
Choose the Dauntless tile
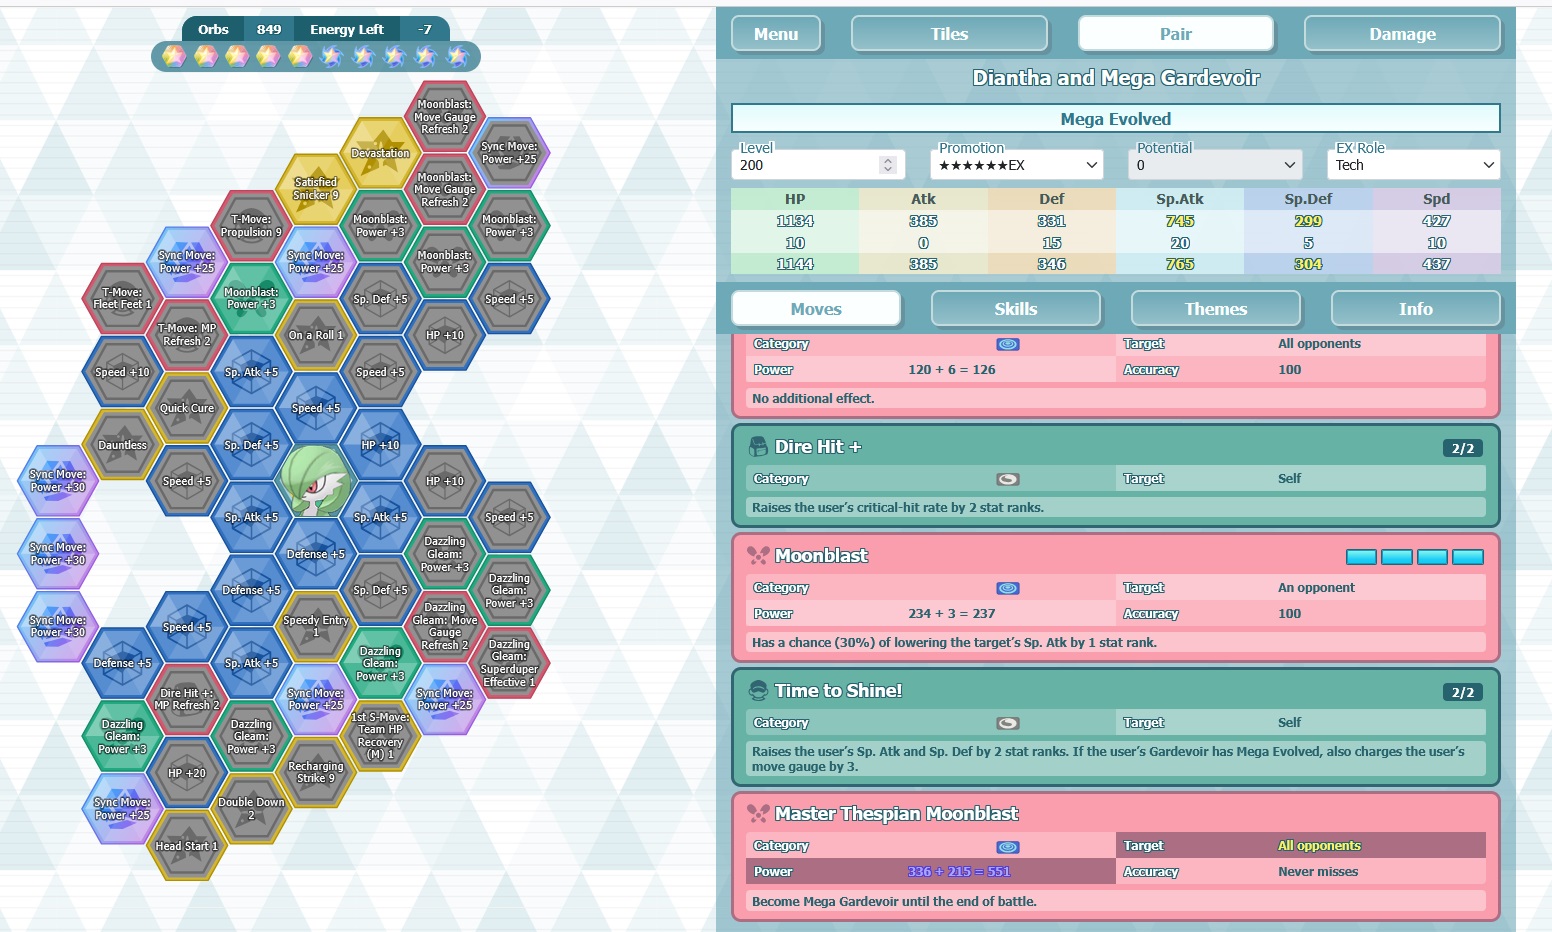click(122, 445)
